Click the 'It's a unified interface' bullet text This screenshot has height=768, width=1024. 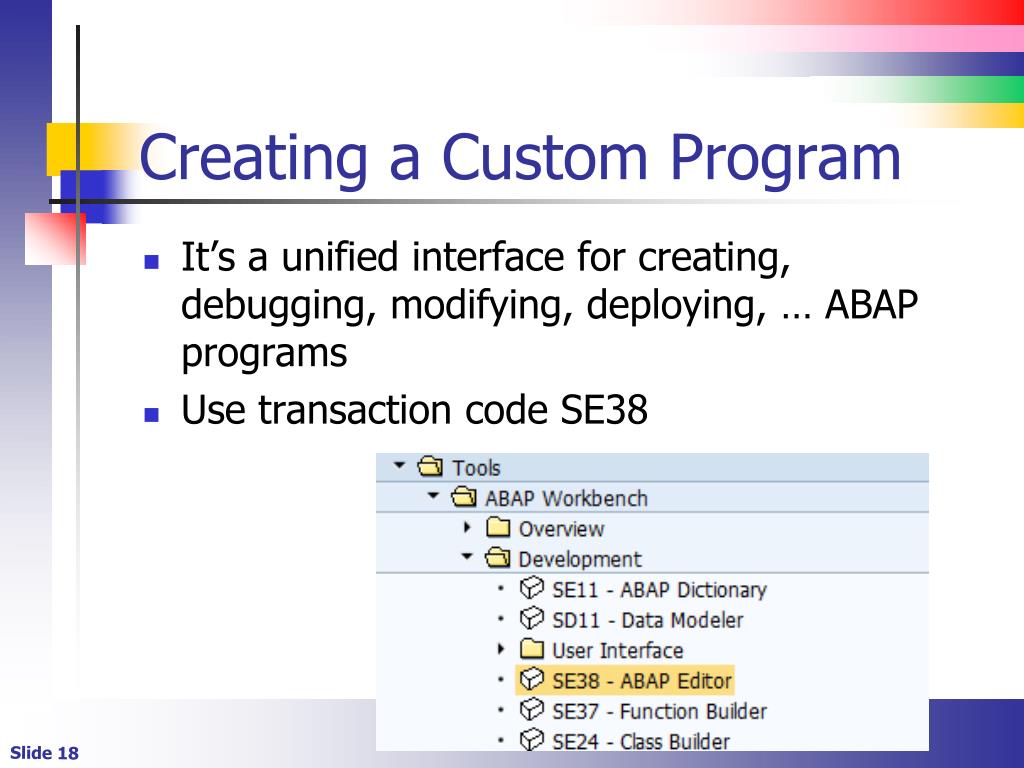click(549, 304)
